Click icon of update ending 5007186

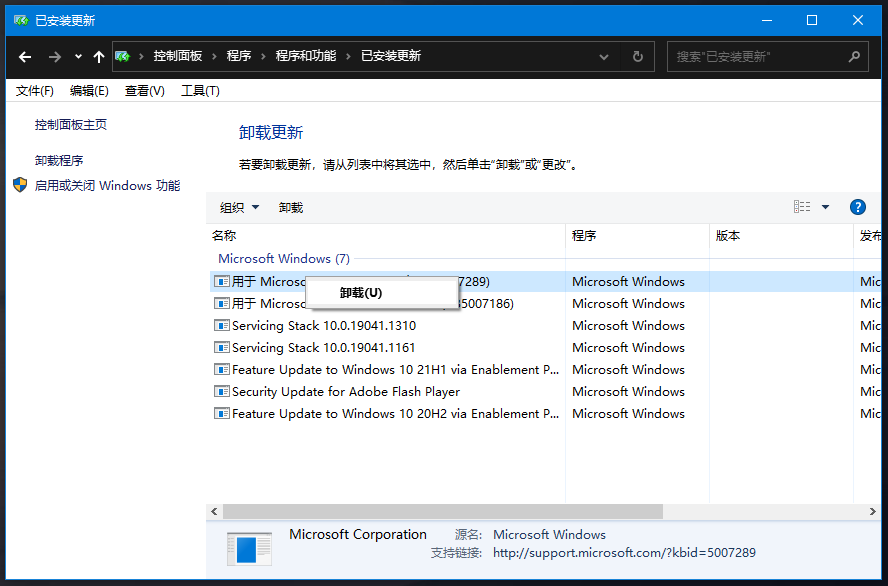click(221, 303)
